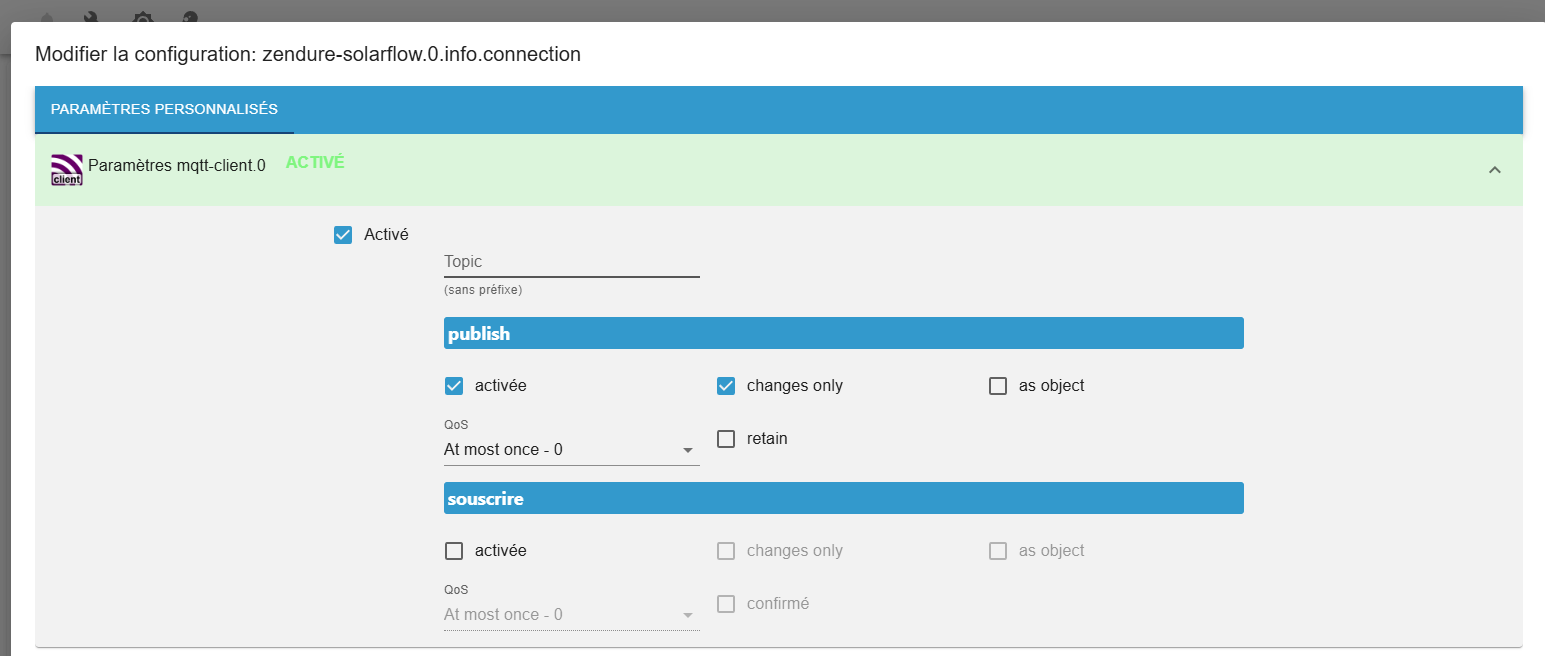
Task: Check the retain checkbox
Action: click(x=726, y=439)
